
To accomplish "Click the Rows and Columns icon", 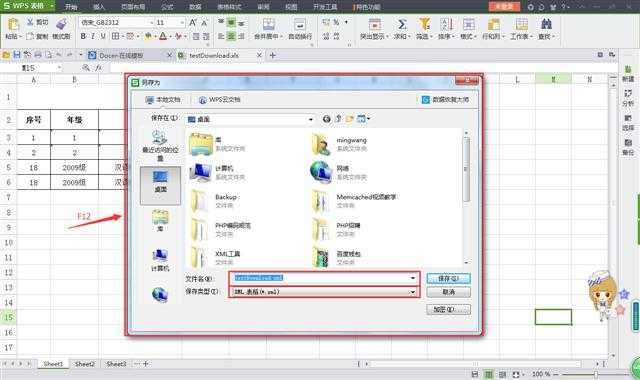I will [493, 24].
